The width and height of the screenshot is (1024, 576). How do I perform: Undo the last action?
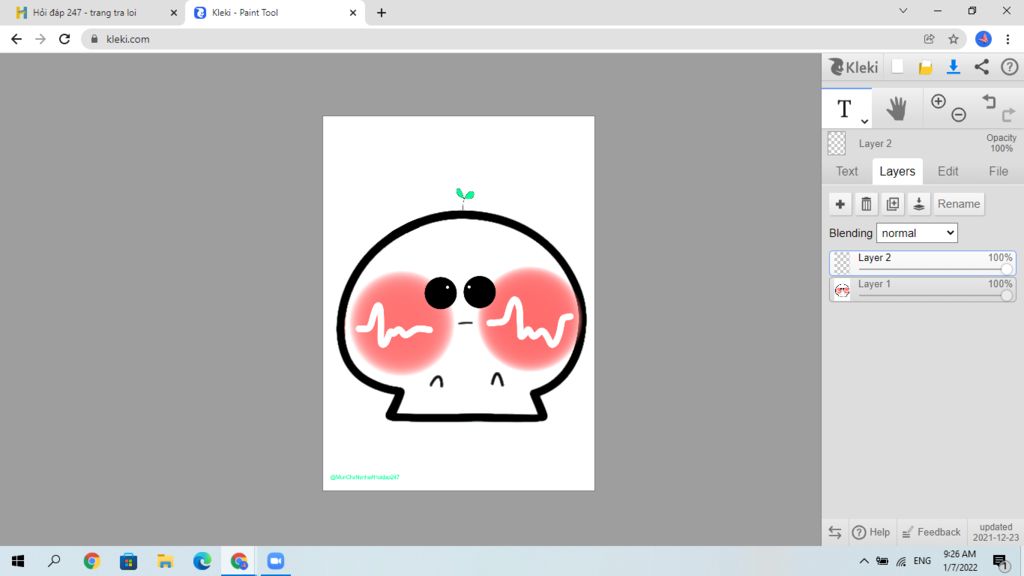coord(989,102)
